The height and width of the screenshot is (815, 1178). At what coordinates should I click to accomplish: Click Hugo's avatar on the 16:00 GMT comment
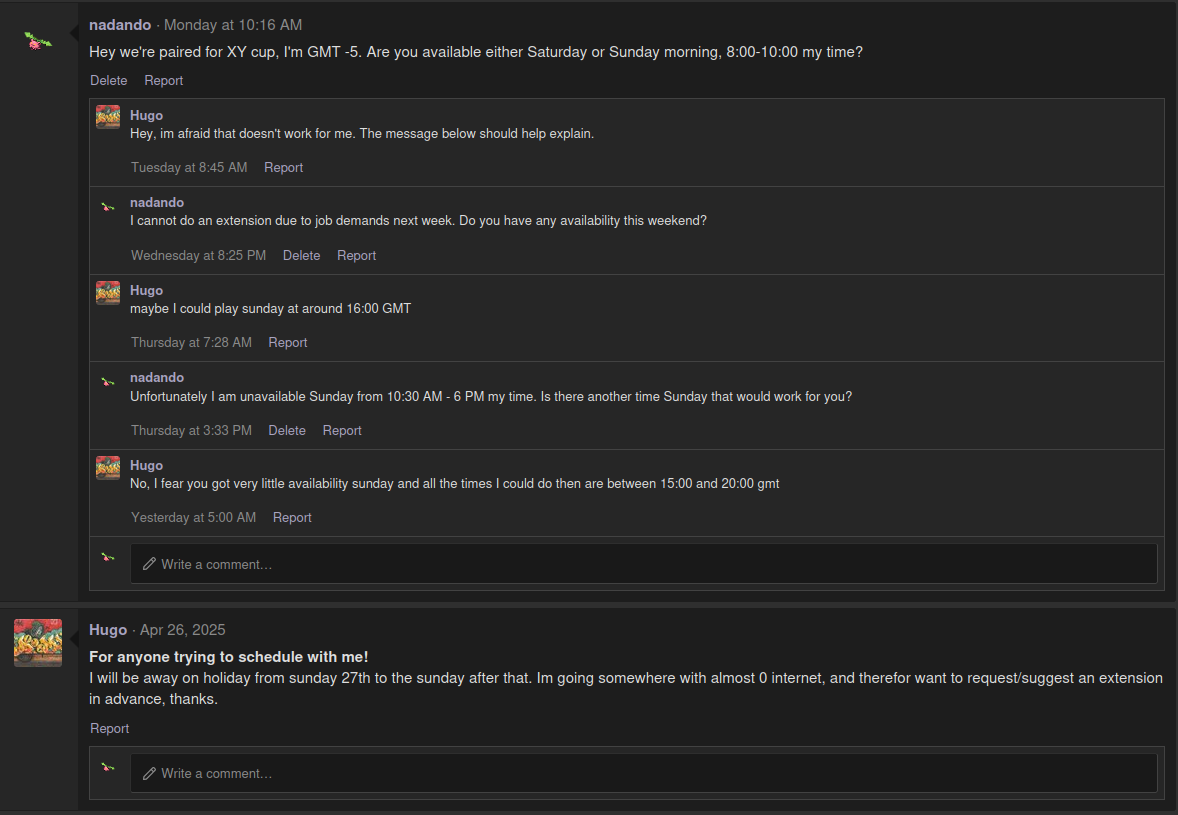coord(108,292)
